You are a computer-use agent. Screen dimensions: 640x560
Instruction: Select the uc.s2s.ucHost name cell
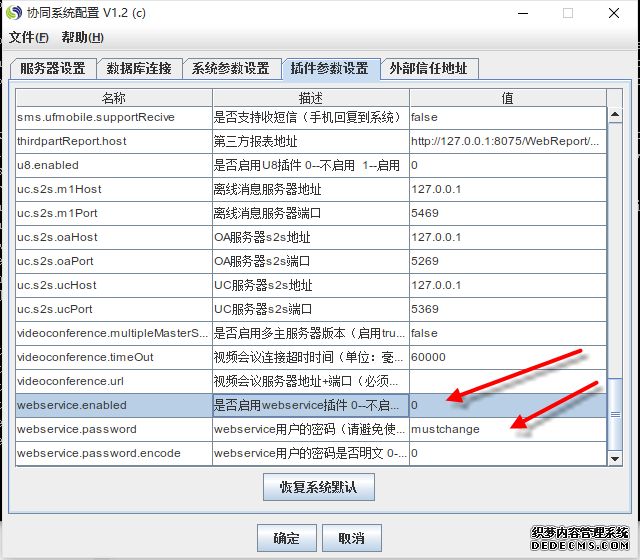click(x=114, y=286)
